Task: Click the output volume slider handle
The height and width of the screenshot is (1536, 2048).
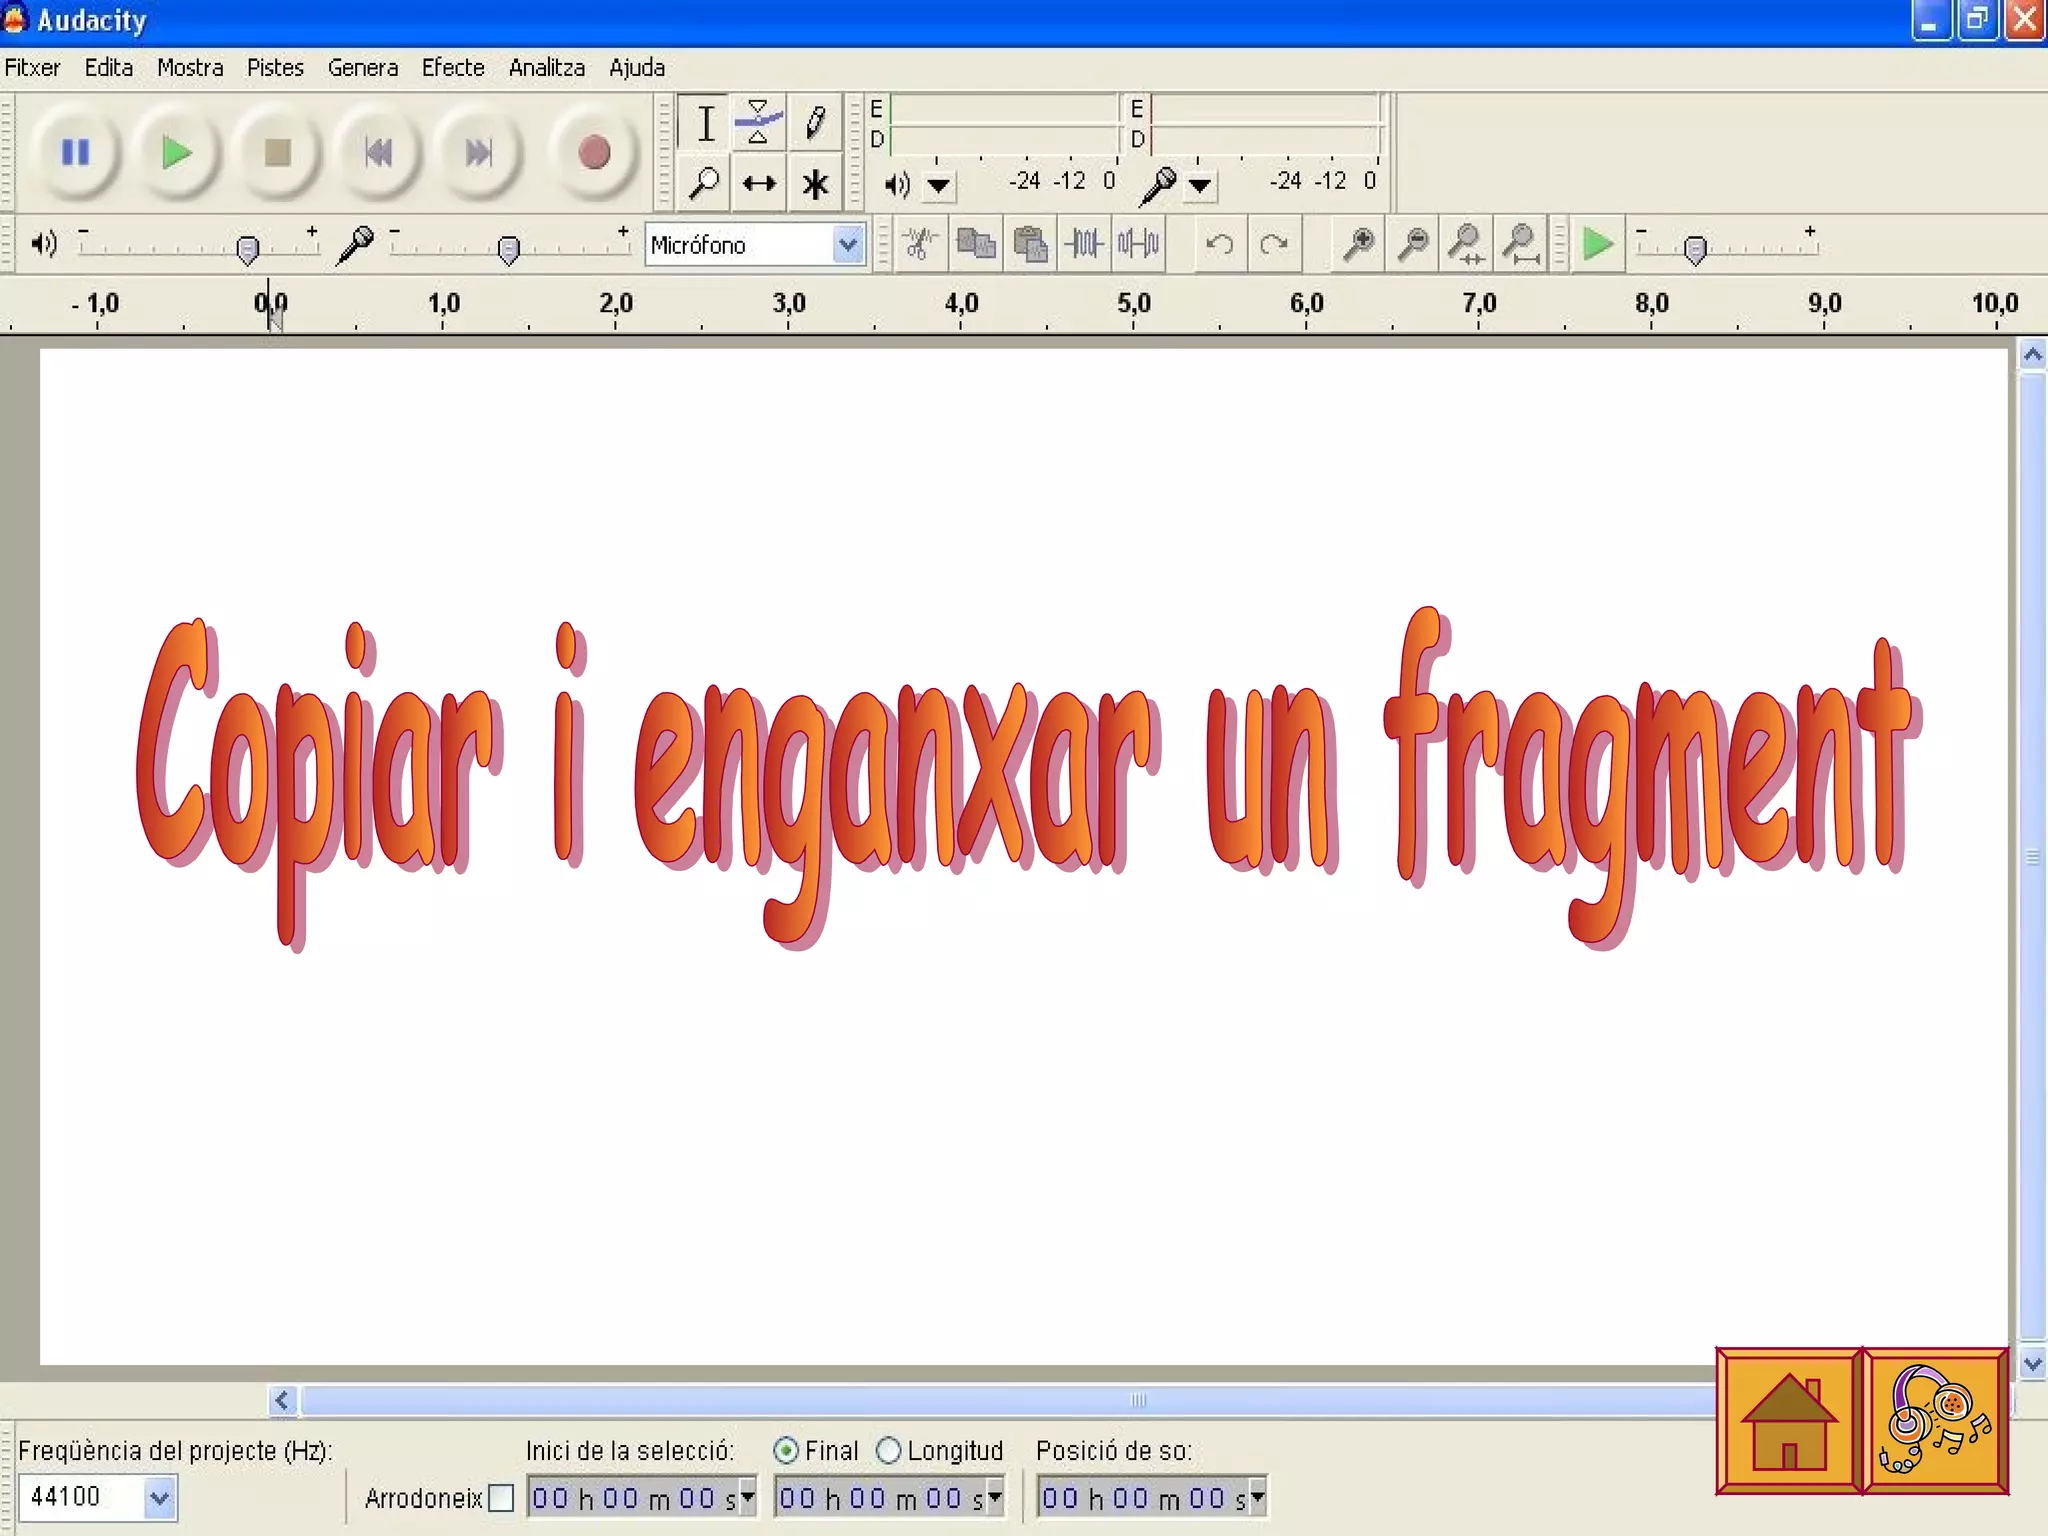Action: (247, 248)
